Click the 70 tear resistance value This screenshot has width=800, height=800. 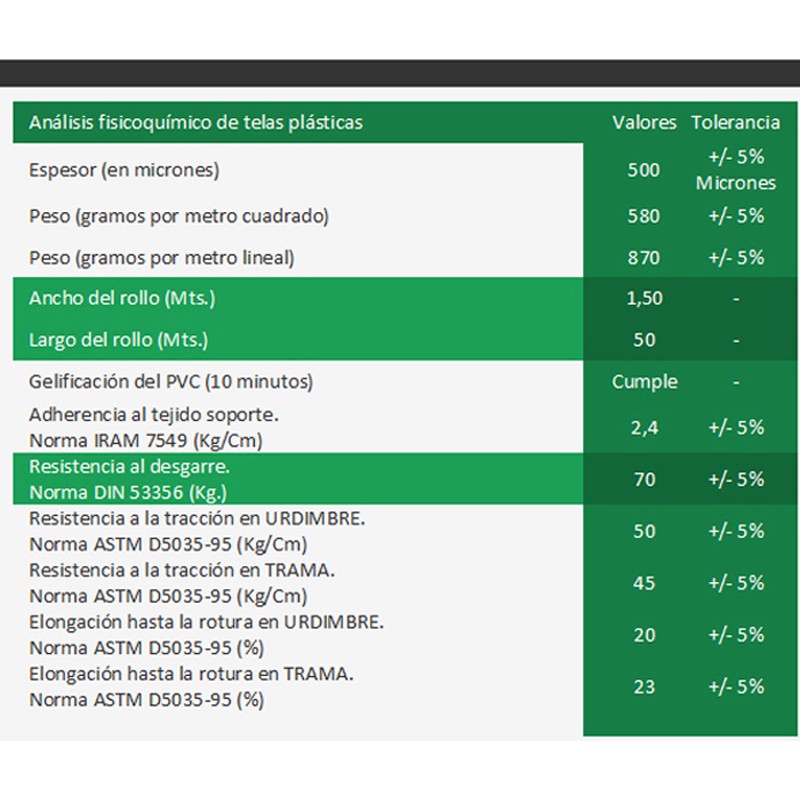tap(644, 480)
